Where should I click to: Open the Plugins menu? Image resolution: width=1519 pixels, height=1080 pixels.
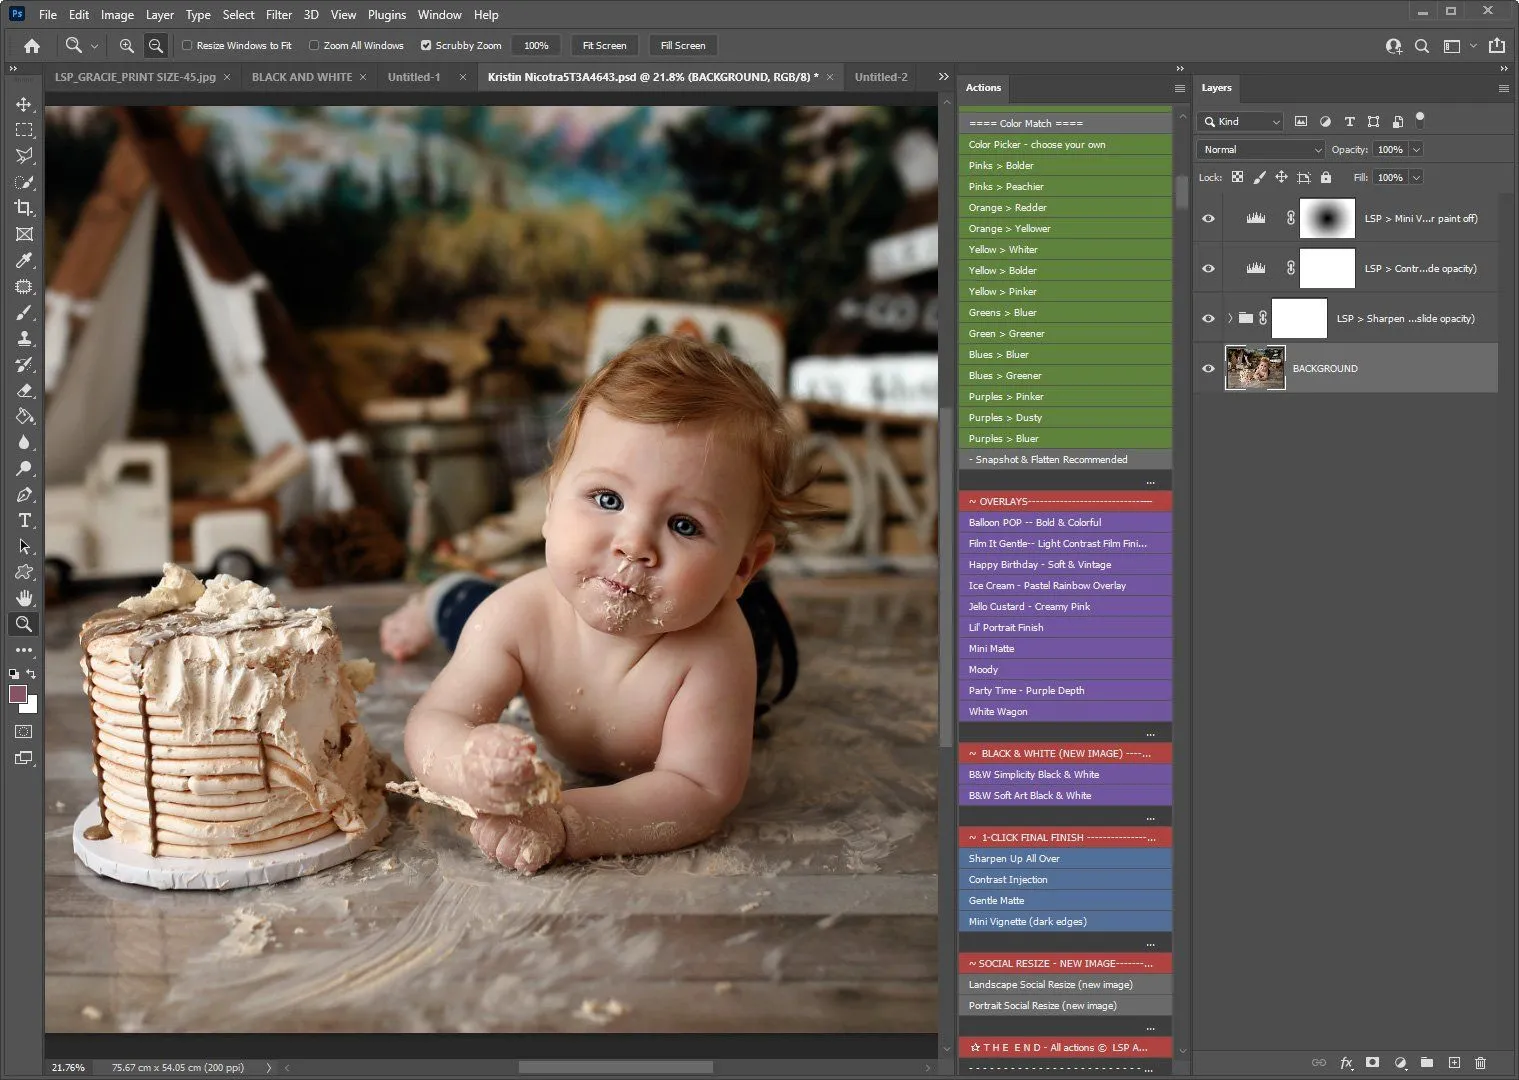(x=387, y=14)
